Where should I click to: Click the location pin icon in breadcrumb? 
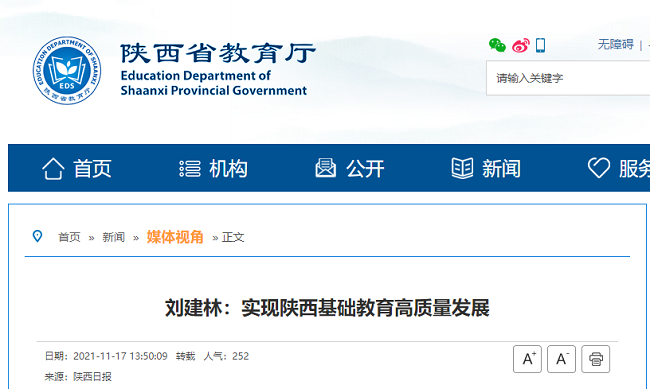click(37, 236)
